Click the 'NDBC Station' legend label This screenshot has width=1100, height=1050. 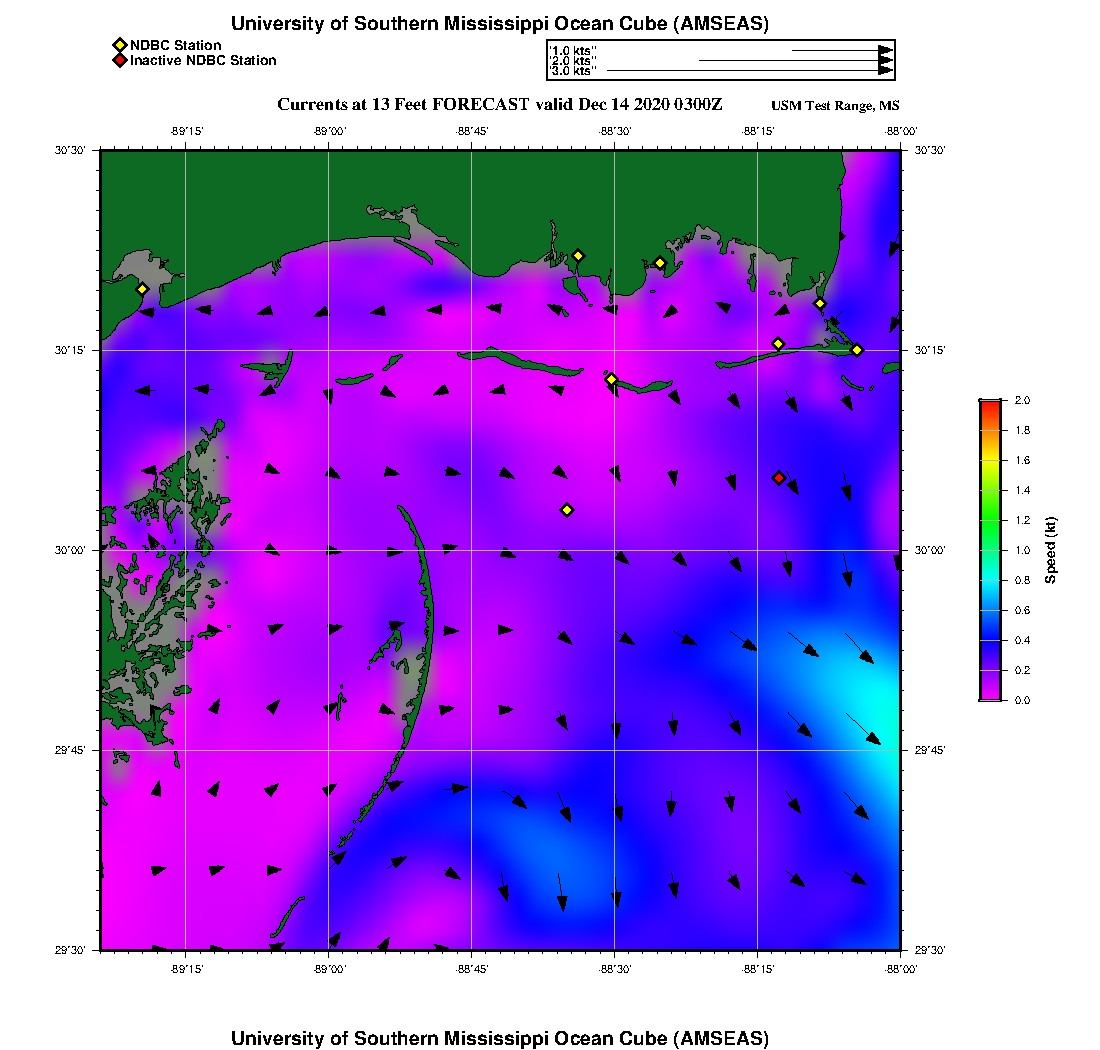(x=176, y=46)
